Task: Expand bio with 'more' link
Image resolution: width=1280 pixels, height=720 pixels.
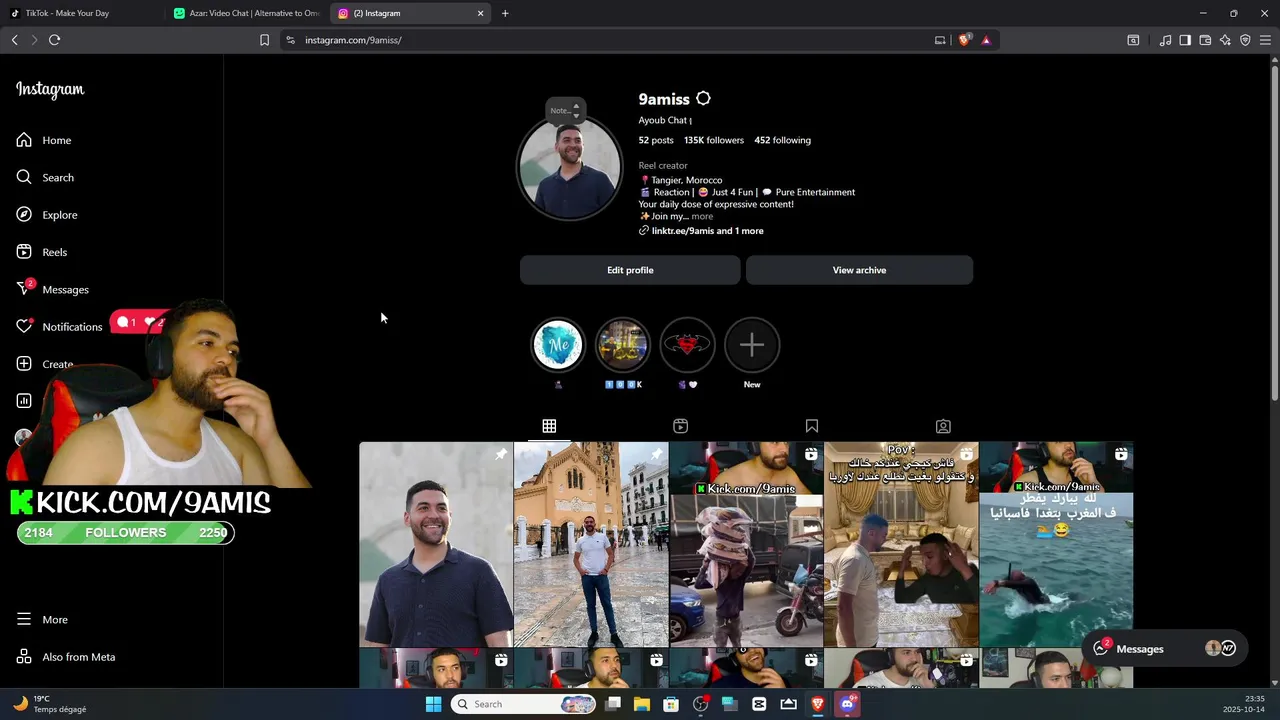Action: click(x=702, y=216)
